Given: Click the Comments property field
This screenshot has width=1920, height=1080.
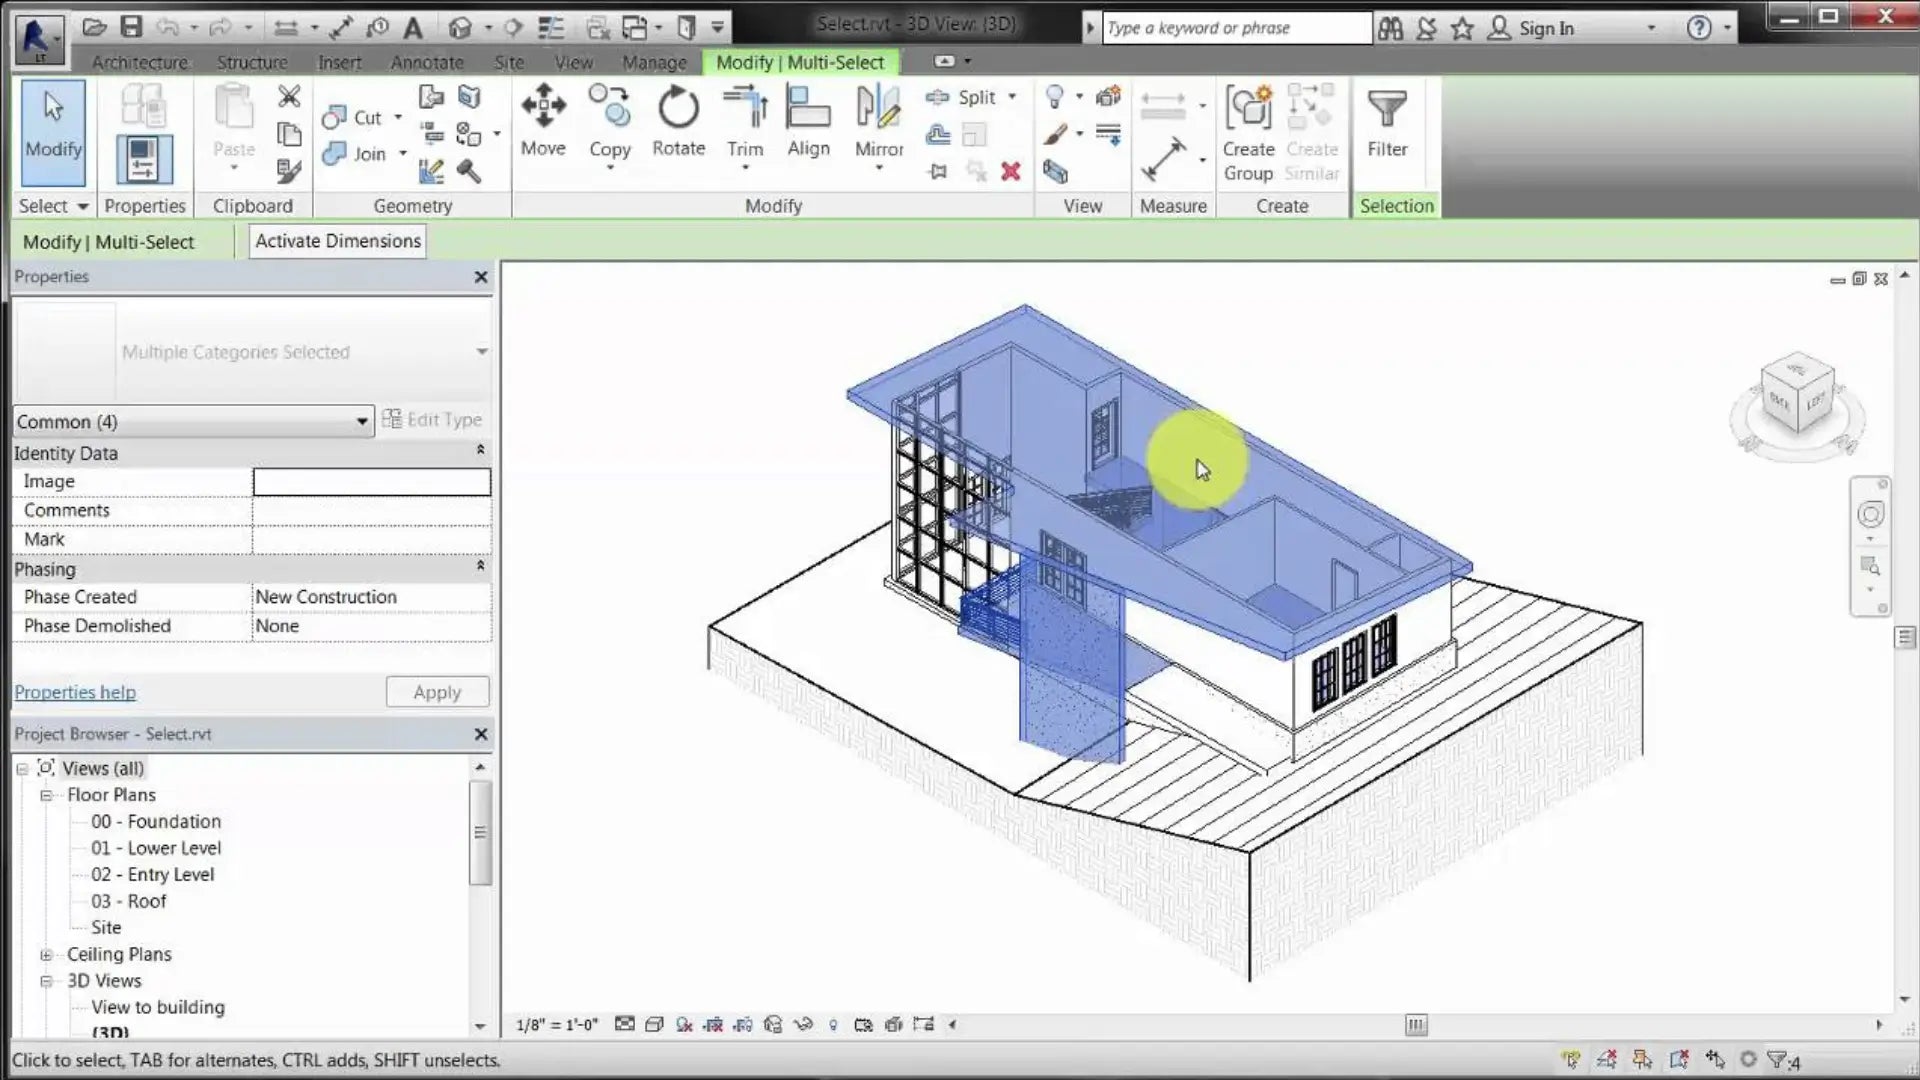Looking at the screenshot, I should (x=371, y=511).
